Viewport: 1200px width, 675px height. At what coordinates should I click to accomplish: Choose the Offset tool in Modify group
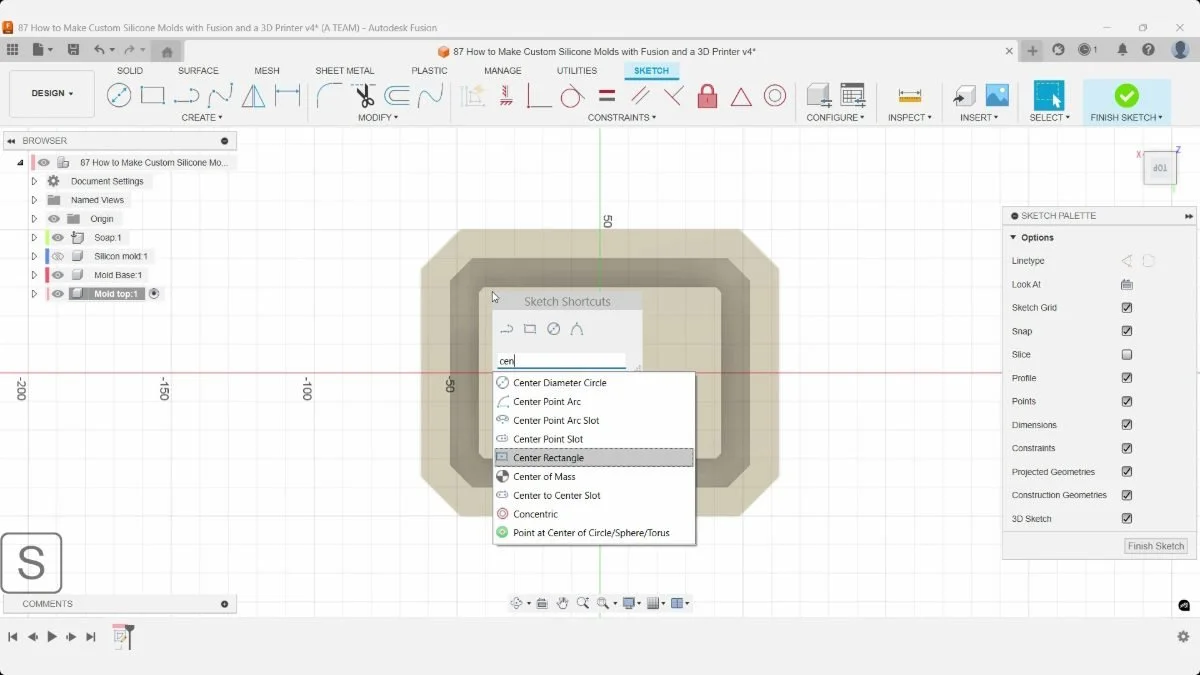(x=397, y=96)
